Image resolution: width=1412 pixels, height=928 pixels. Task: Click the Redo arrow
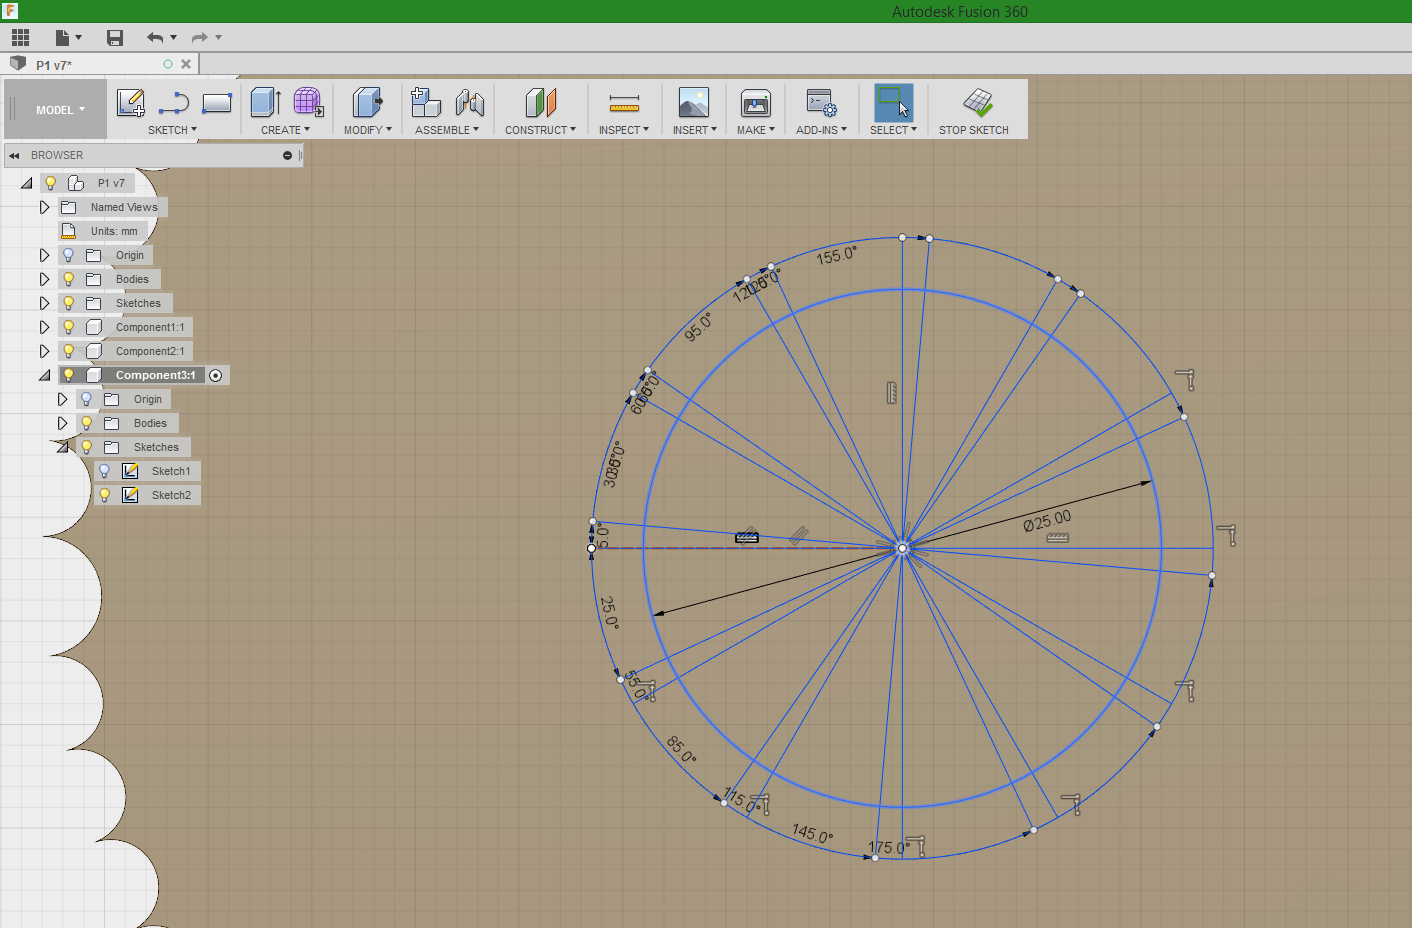pyautogui.click(x=200, y=38)
